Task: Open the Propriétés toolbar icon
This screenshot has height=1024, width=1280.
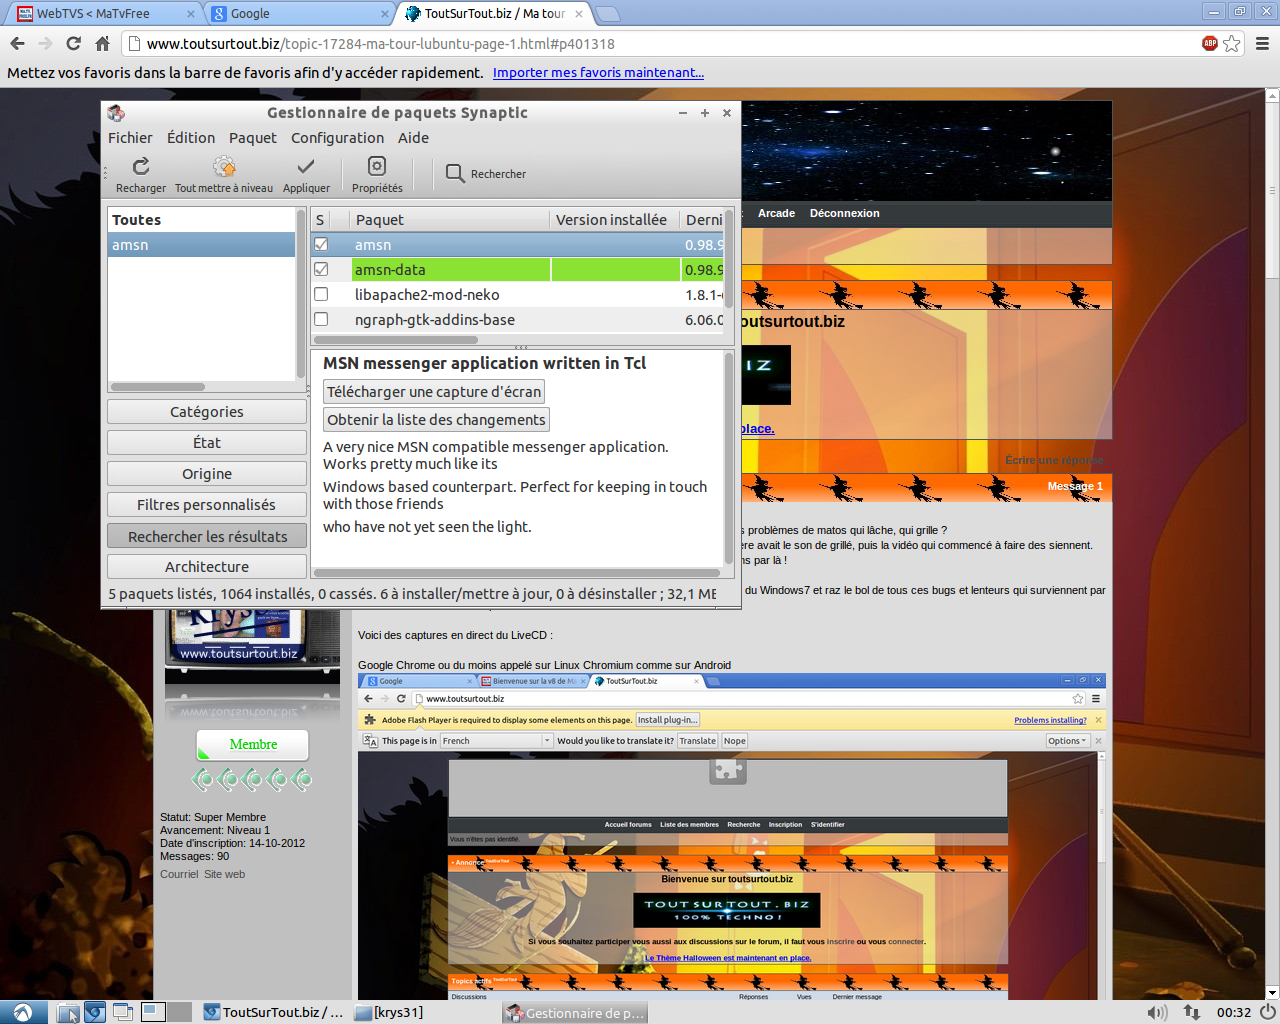Action: (377, 166)
